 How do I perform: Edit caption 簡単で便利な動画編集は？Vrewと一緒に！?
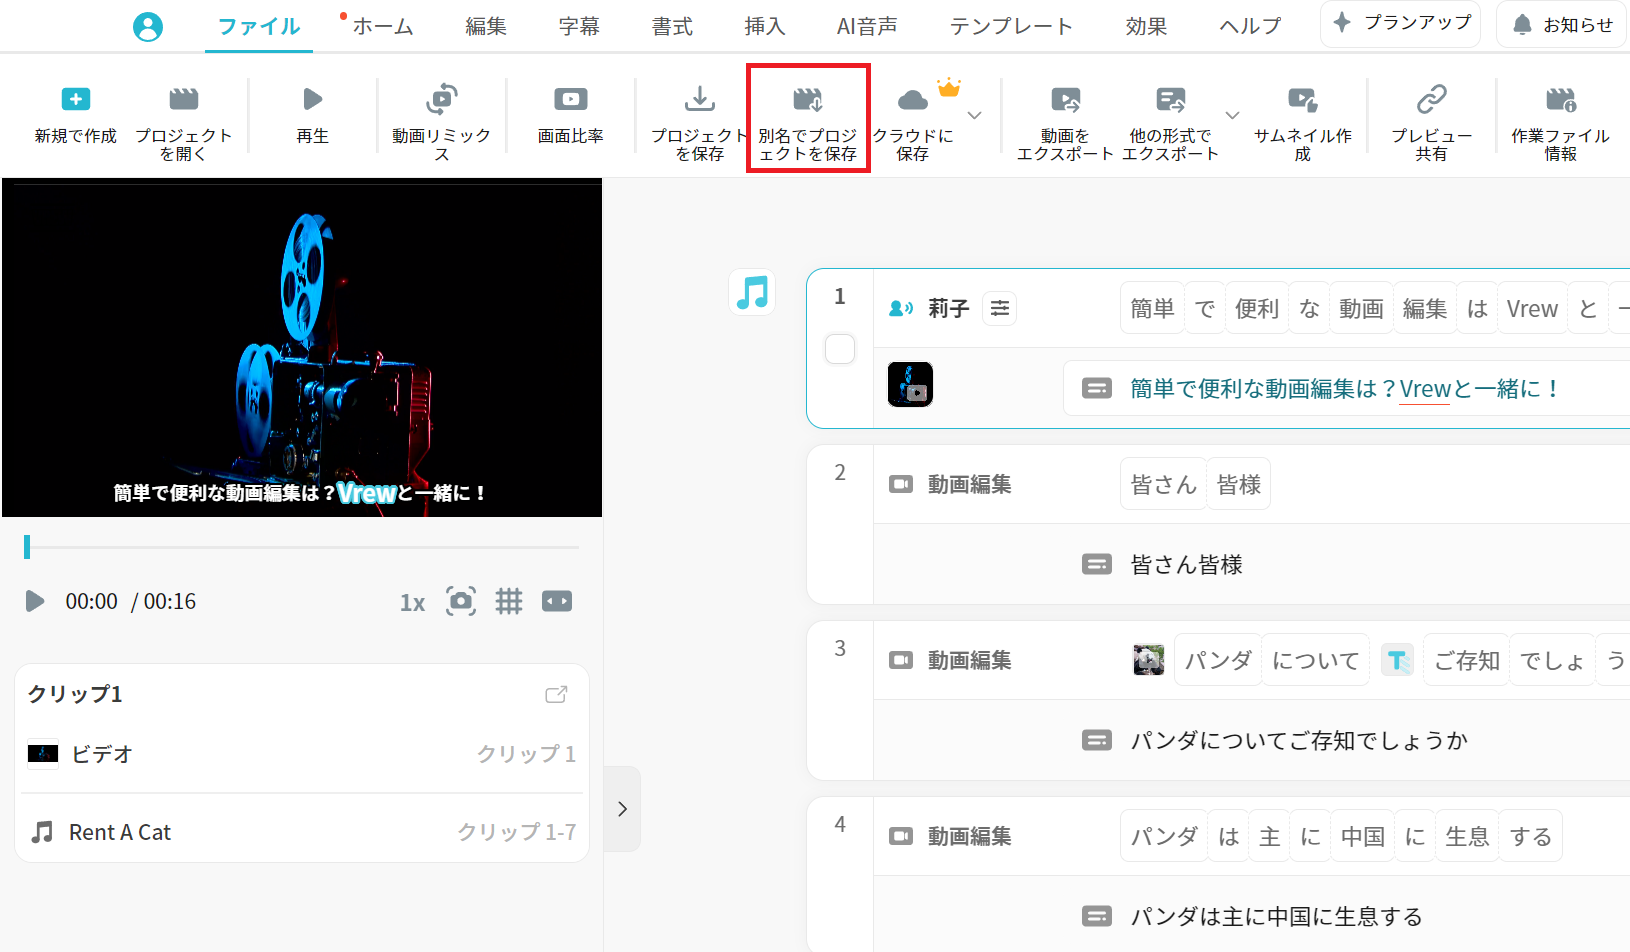[1343, 389]
